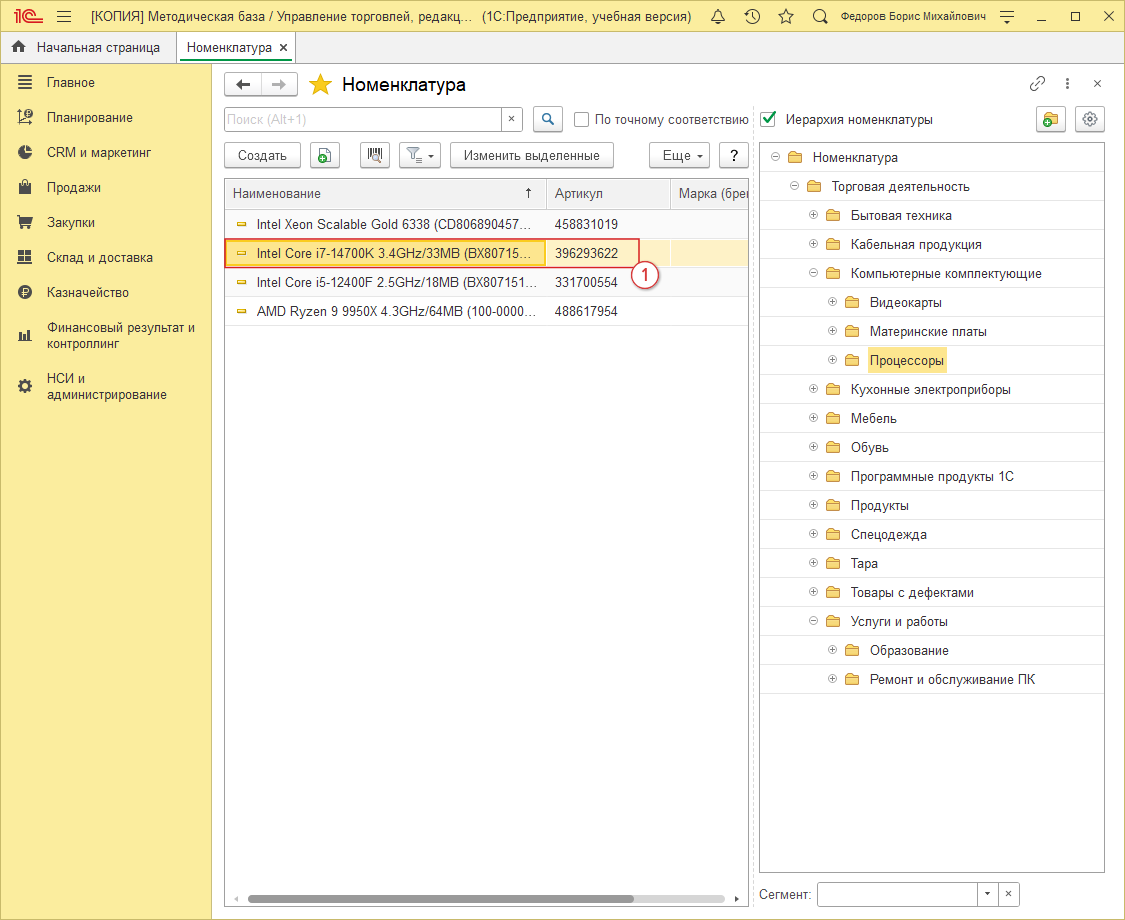Uncheck Иерархия номенклатуры checkbox
1125x920 pixels.
click(769, 120)
